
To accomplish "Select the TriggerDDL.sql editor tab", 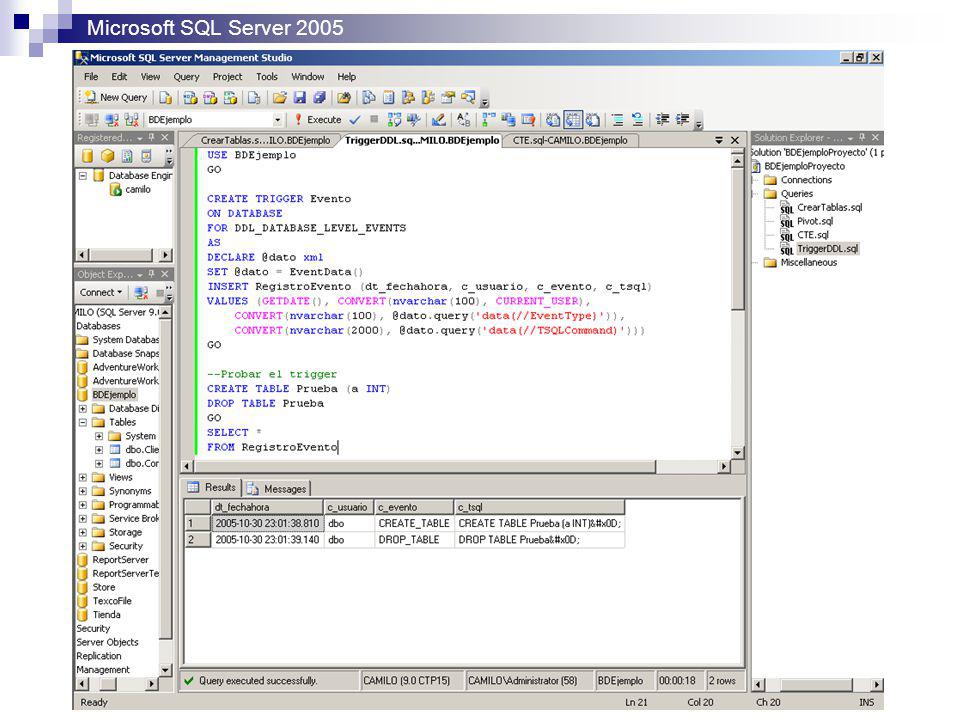I will point(422,140).
